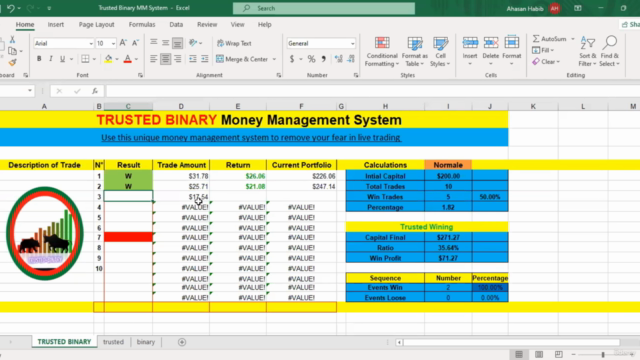Click Decrease Indent icon
Screen dimensions: 640x360
193,59
